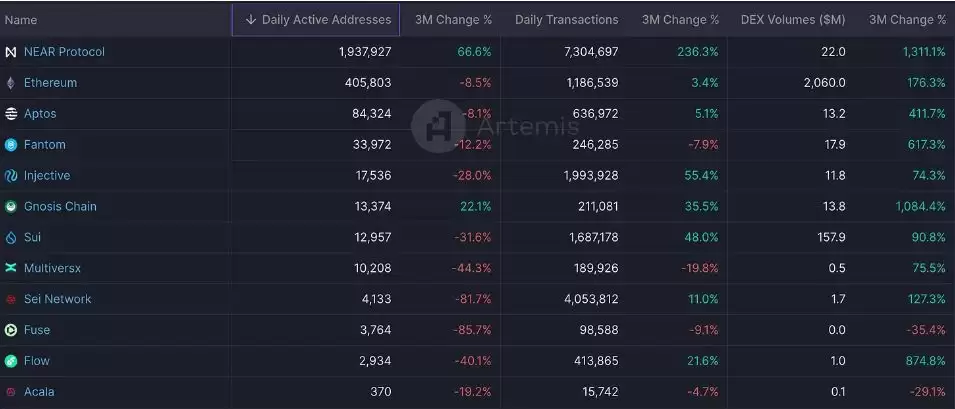Click the Name column header
The image size is (955, 409).
pyautogui.click(x=21, y=20)
